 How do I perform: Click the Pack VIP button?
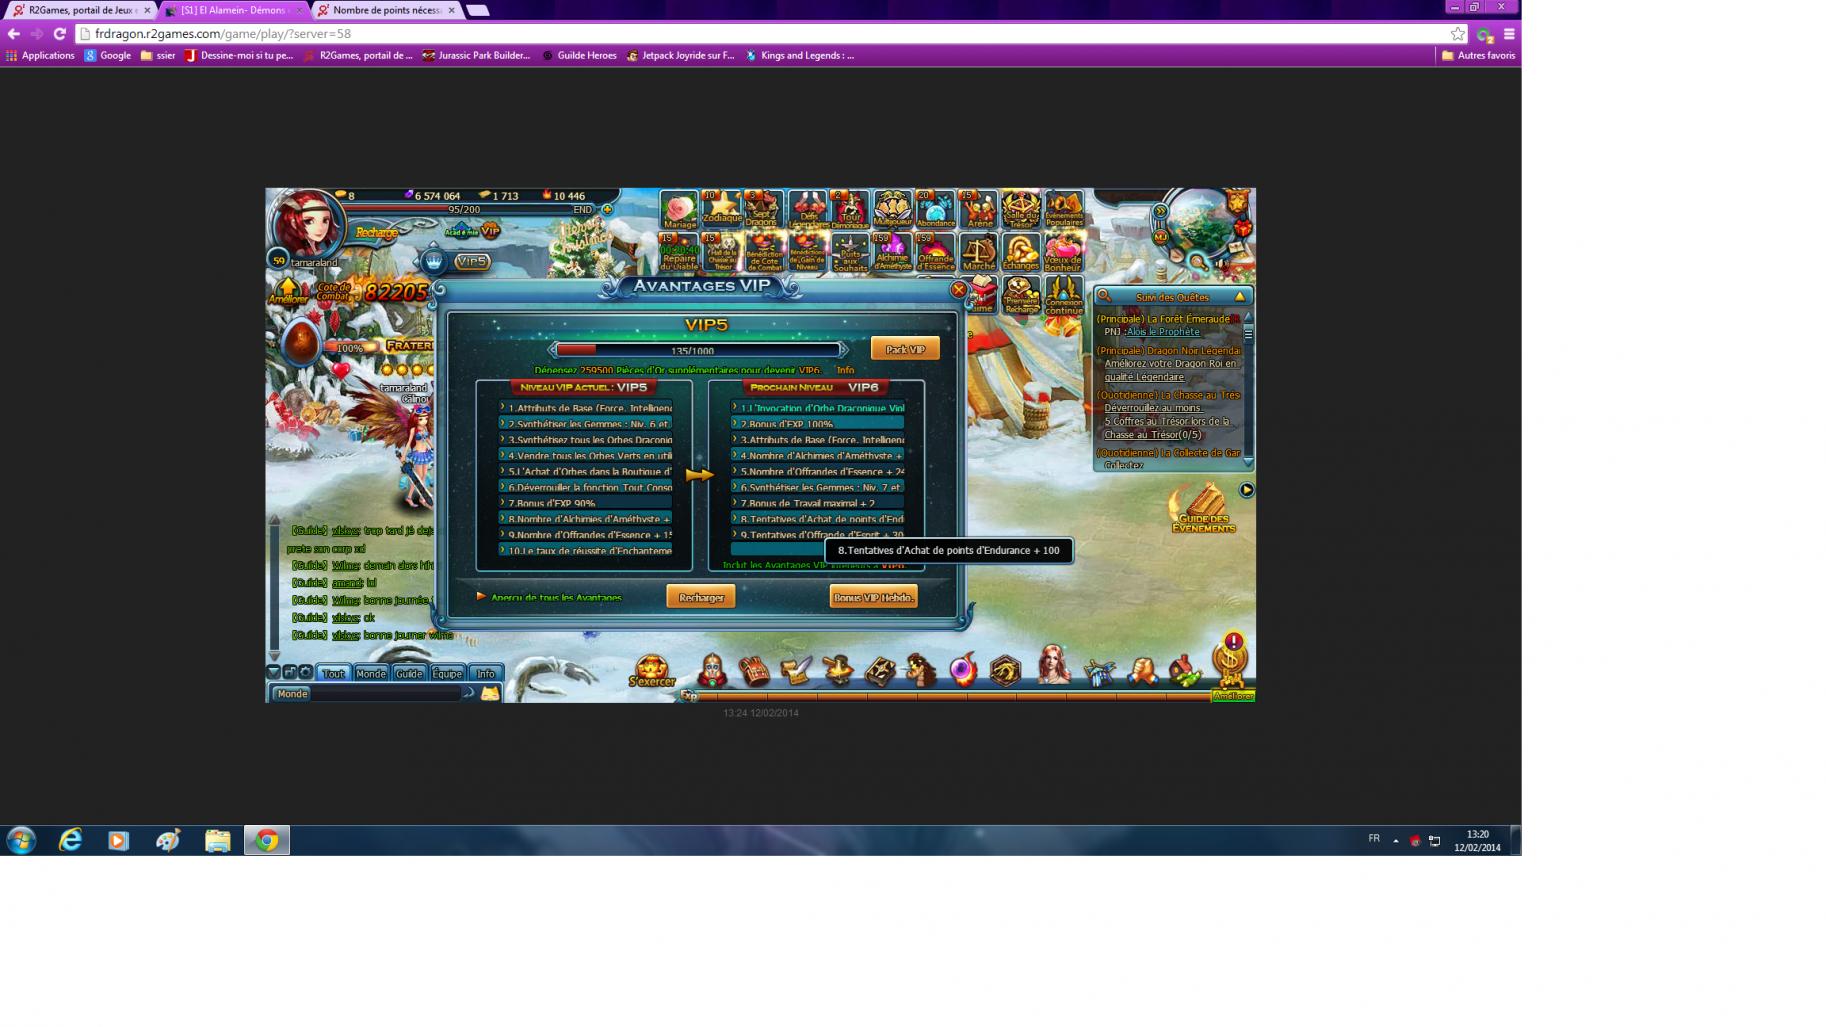tap(905, 349)
